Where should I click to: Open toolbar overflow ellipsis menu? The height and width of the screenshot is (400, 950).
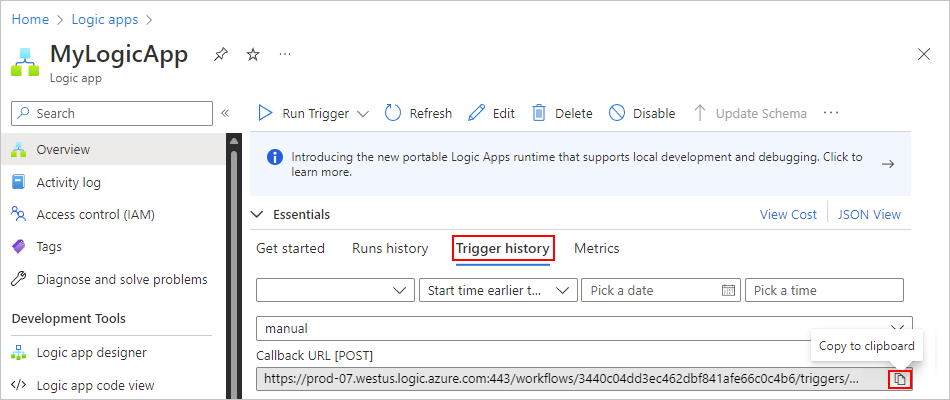(831, 113)
